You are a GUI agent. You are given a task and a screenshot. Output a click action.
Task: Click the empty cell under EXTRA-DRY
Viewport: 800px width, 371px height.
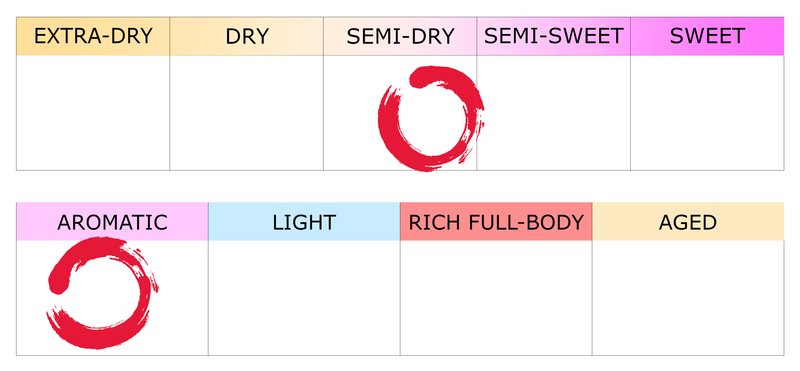pos(93,113)
